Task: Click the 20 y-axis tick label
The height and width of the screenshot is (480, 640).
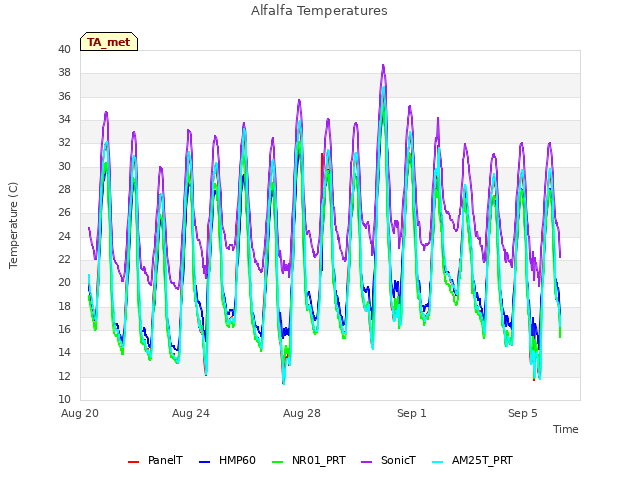Action: tap(64, 283)
